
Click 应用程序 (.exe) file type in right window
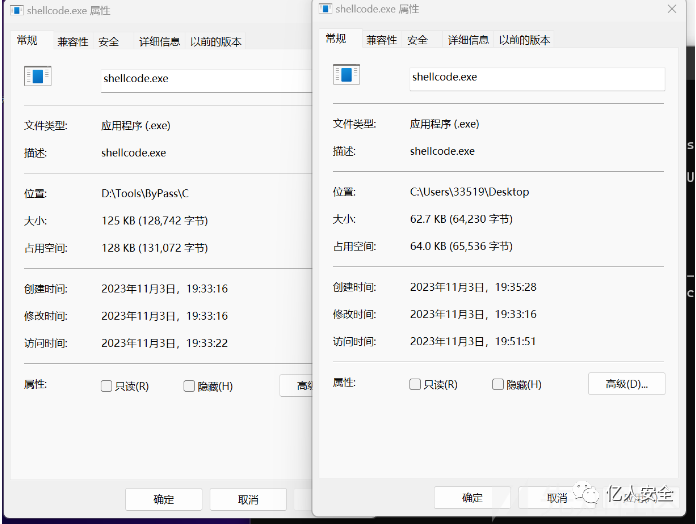(x=444, y=124)
